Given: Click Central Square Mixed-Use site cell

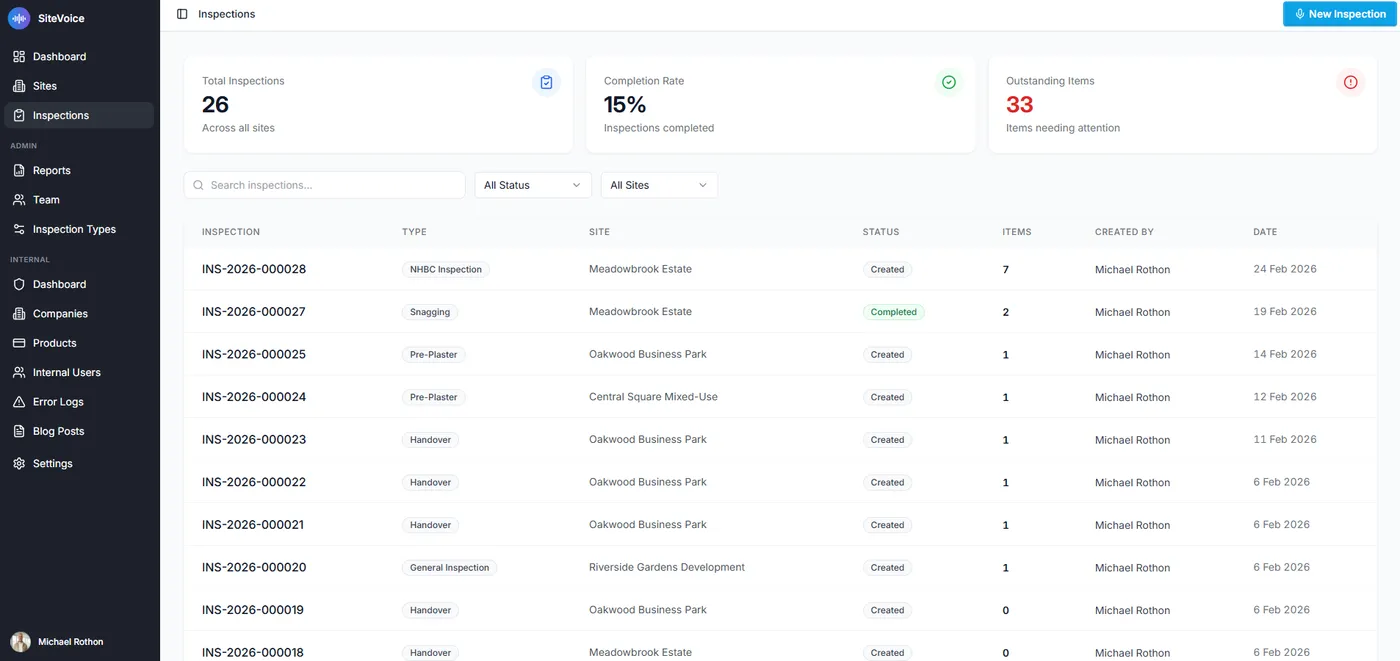Looking at the screenshot, I should (653, 397).
